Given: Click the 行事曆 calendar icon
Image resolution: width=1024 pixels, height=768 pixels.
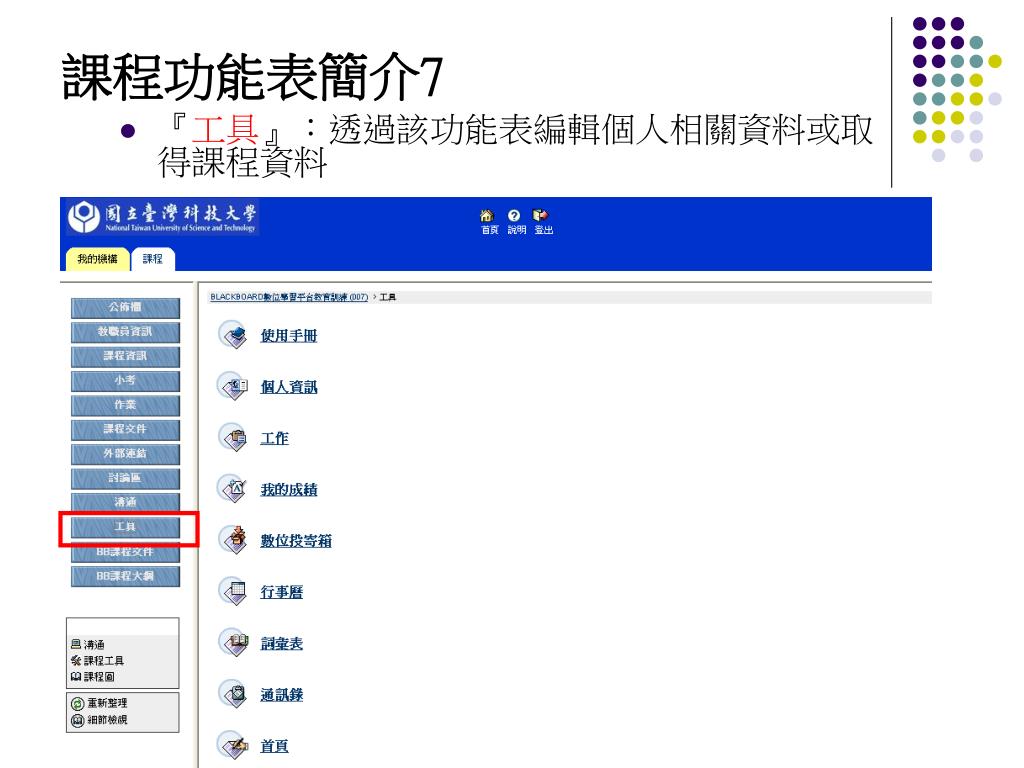Looking at the screenshot, I should [x=232, y=591].
